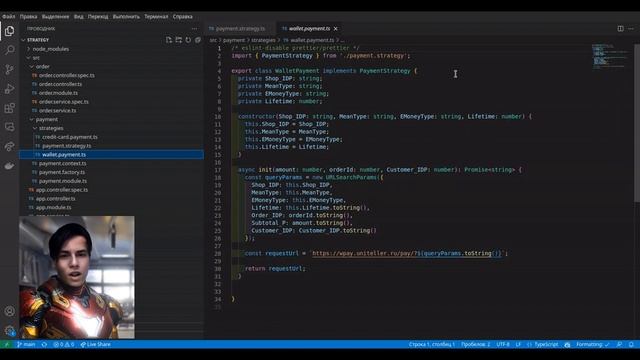Image resolution: width=640 pixels, height=360 pixels.
Task: Open Remote Explorer icon in activity bar
Action: 9,127
